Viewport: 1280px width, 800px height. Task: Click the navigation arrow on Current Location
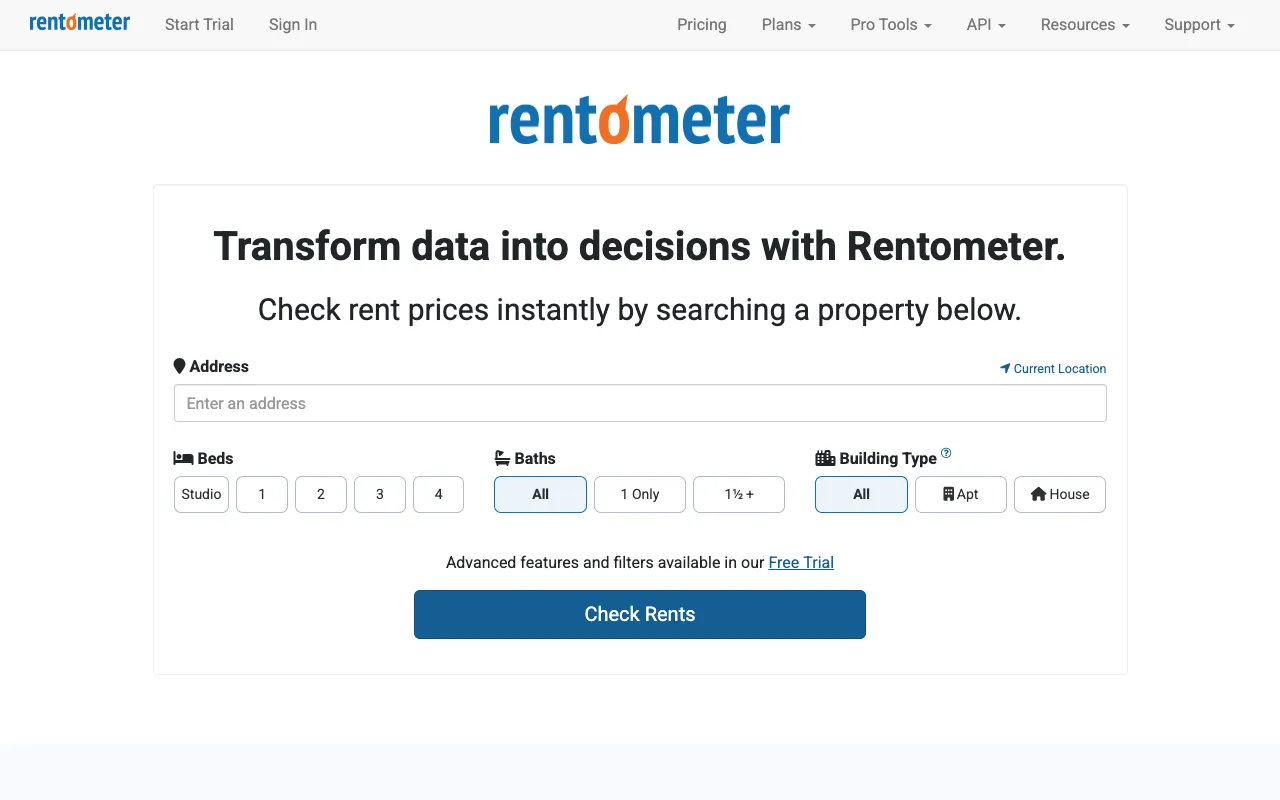tap(1004, 368)
